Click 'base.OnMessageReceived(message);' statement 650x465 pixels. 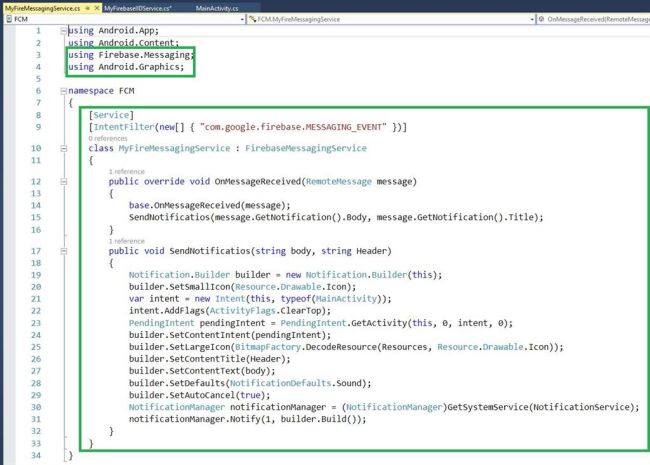(x=209, y=206)
